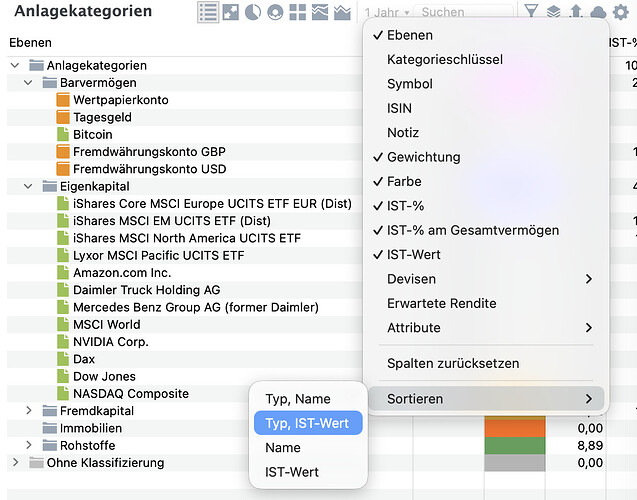Select 'Typ, Name' sort option

(x=297, y=399)
